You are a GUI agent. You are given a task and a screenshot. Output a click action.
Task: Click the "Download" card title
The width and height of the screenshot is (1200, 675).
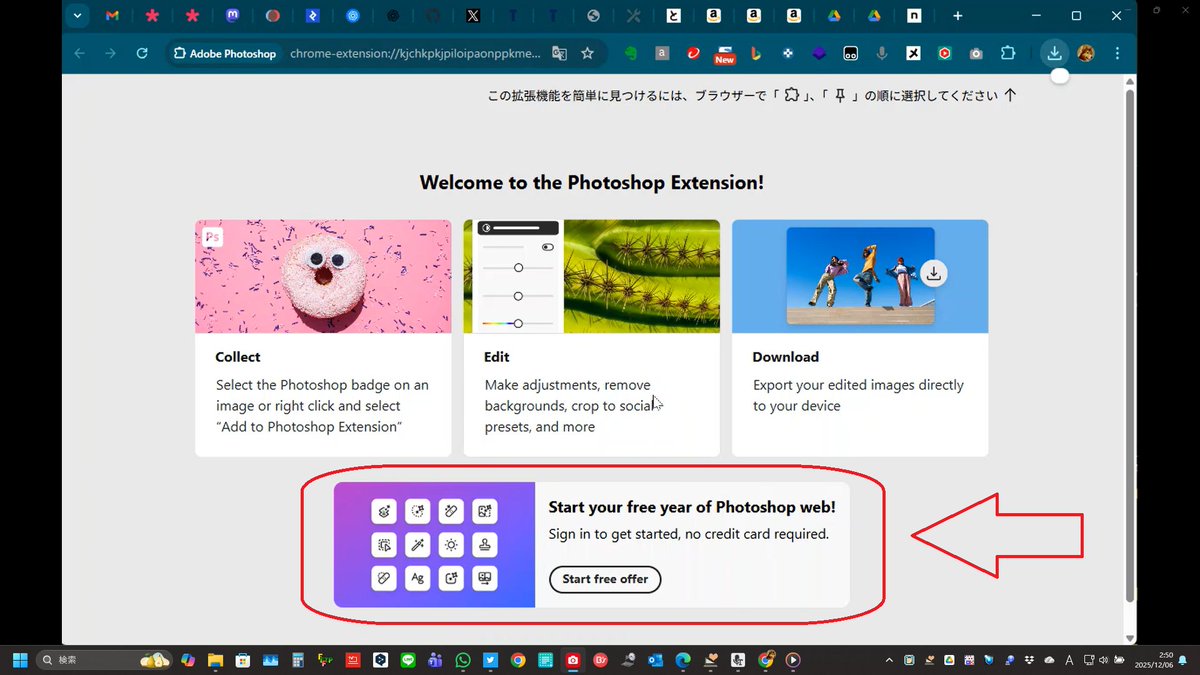click(x=786, y=357)
